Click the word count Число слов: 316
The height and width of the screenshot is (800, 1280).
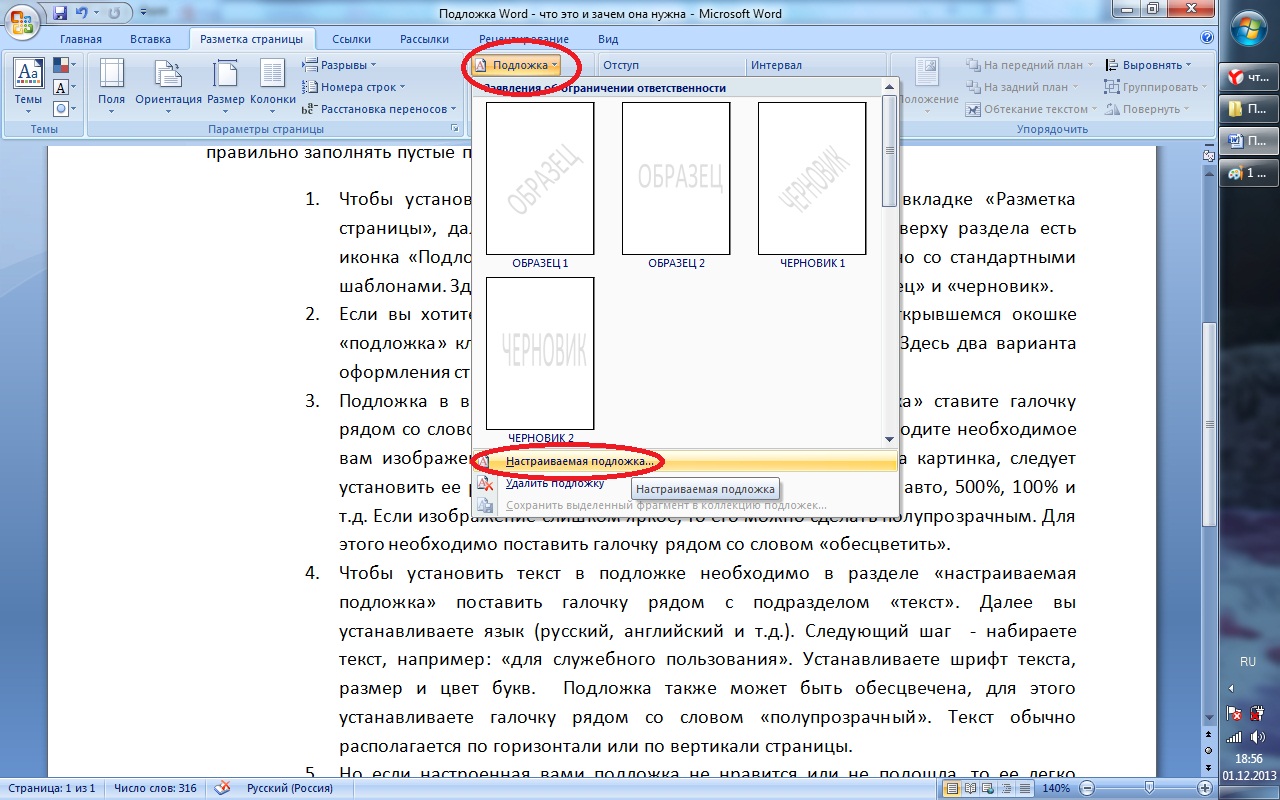(157, 788)
